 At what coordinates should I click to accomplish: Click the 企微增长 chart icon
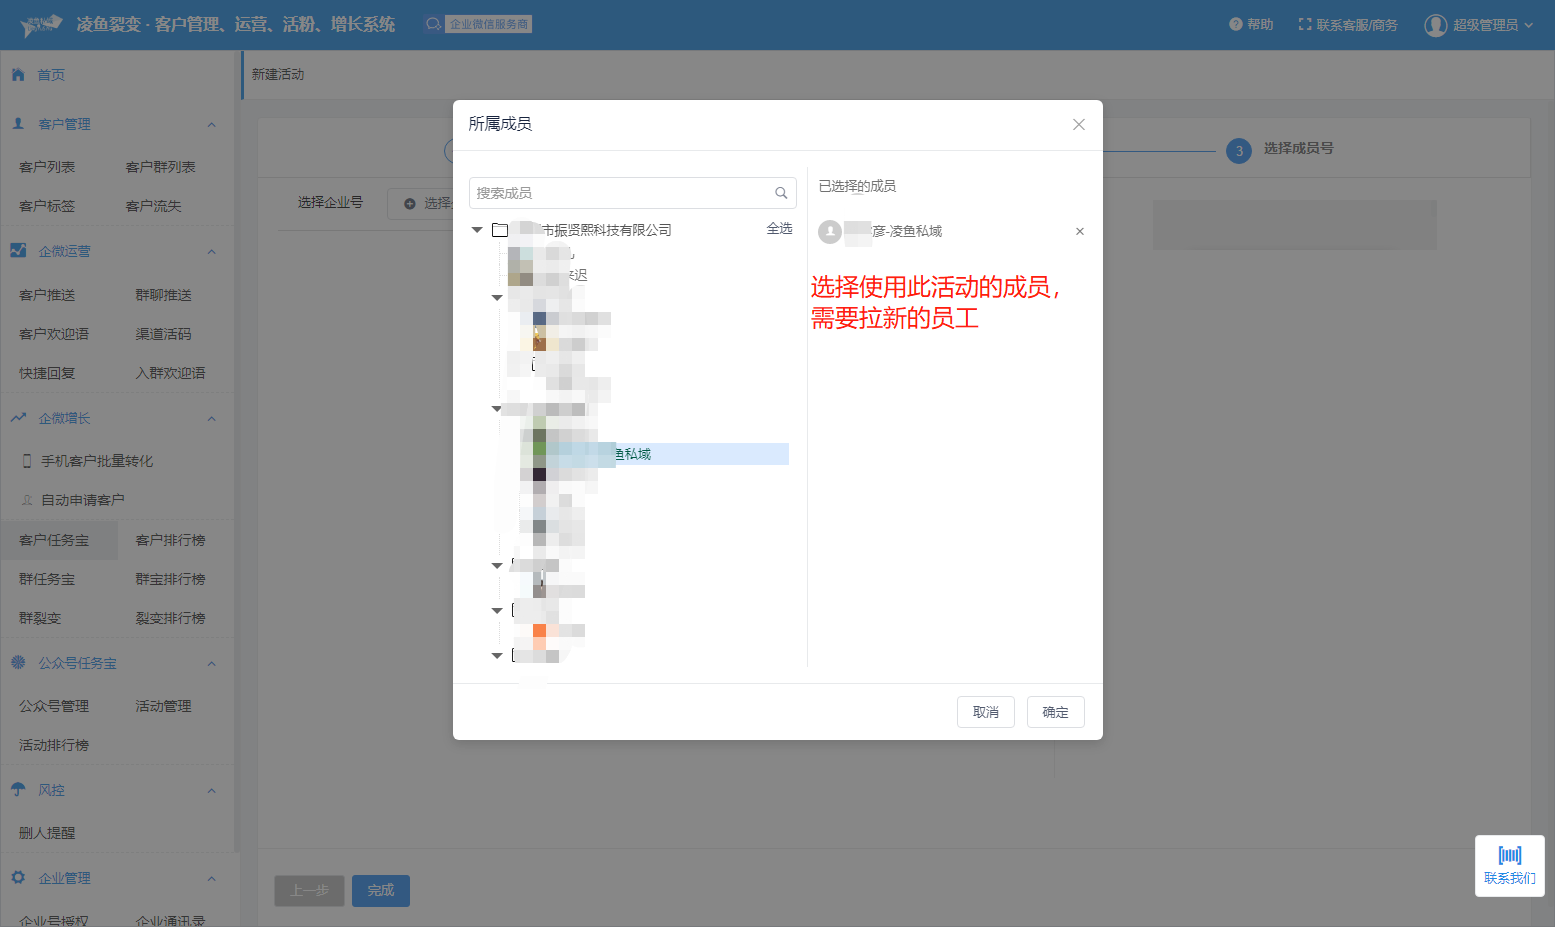(18, 418)
